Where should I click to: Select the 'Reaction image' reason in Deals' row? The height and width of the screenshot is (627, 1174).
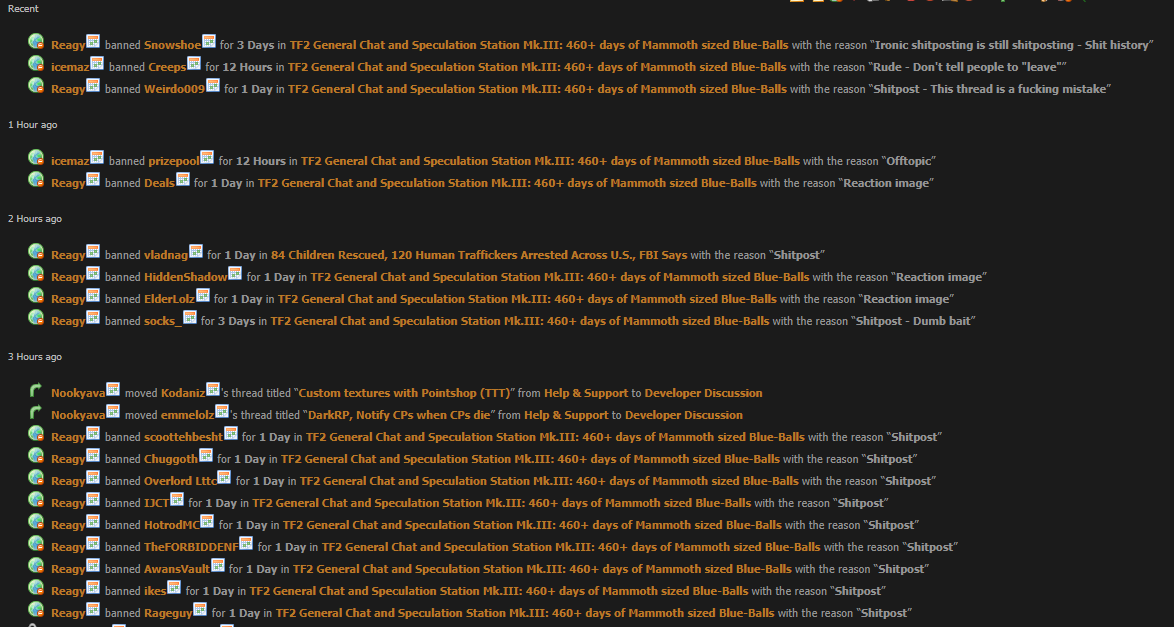pos(886,183)
